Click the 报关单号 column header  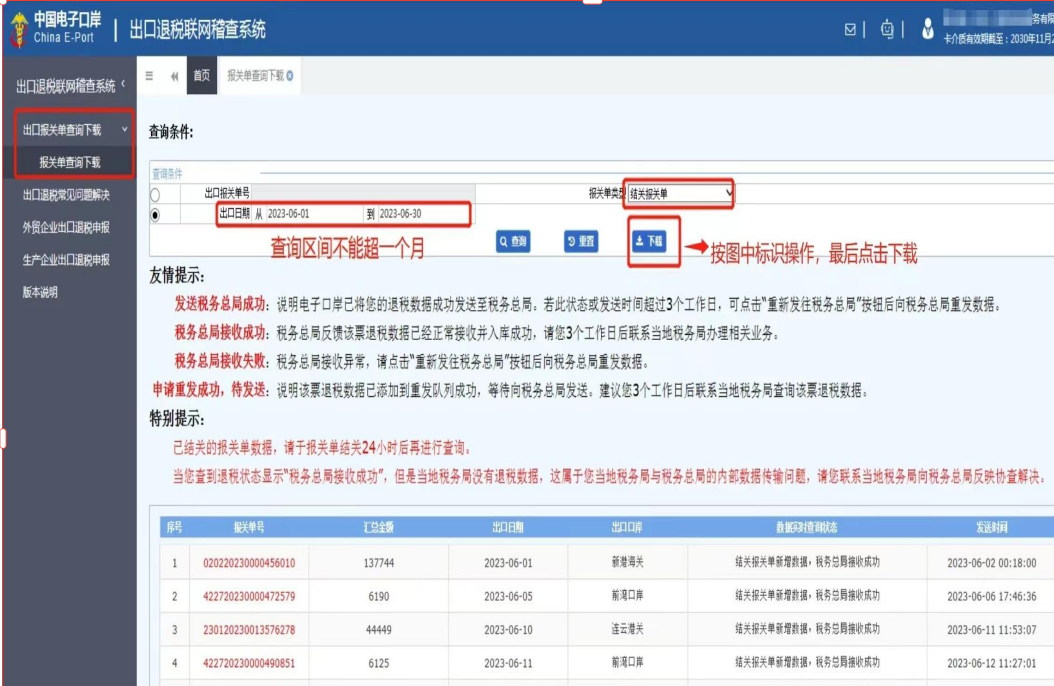(x=249, y=527)
